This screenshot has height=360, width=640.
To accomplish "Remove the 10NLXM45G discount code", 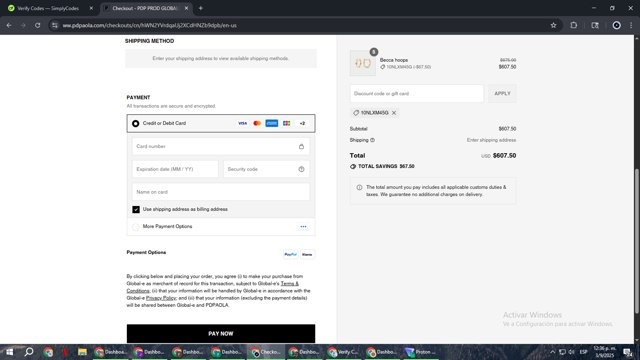I will point(394,113).
